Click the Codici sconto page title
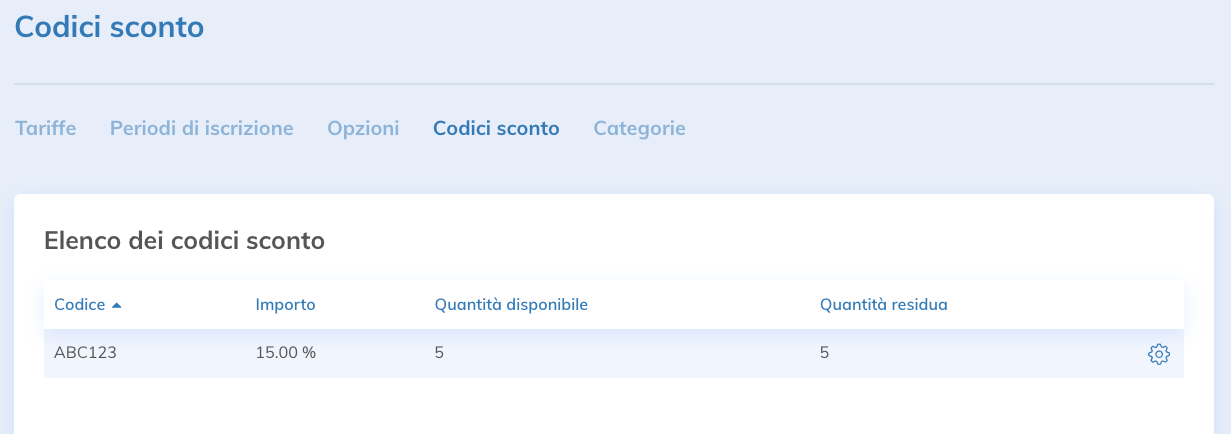Image resolution: width=1231 pixels, height=434 pixels. pos(109,27)
